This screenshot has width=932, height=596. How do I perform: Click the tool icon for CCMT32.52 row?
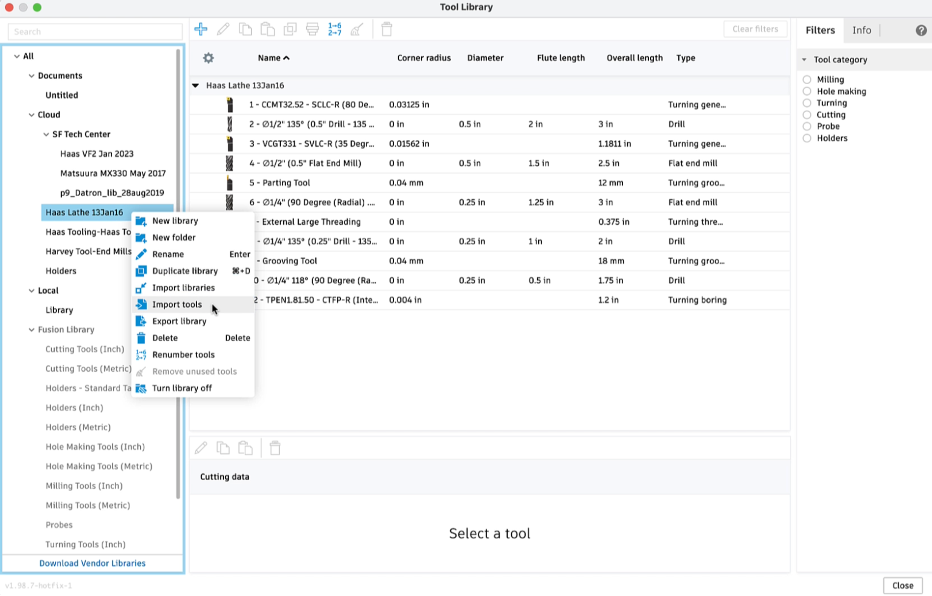pyautogui.click(x=229, y=105)
